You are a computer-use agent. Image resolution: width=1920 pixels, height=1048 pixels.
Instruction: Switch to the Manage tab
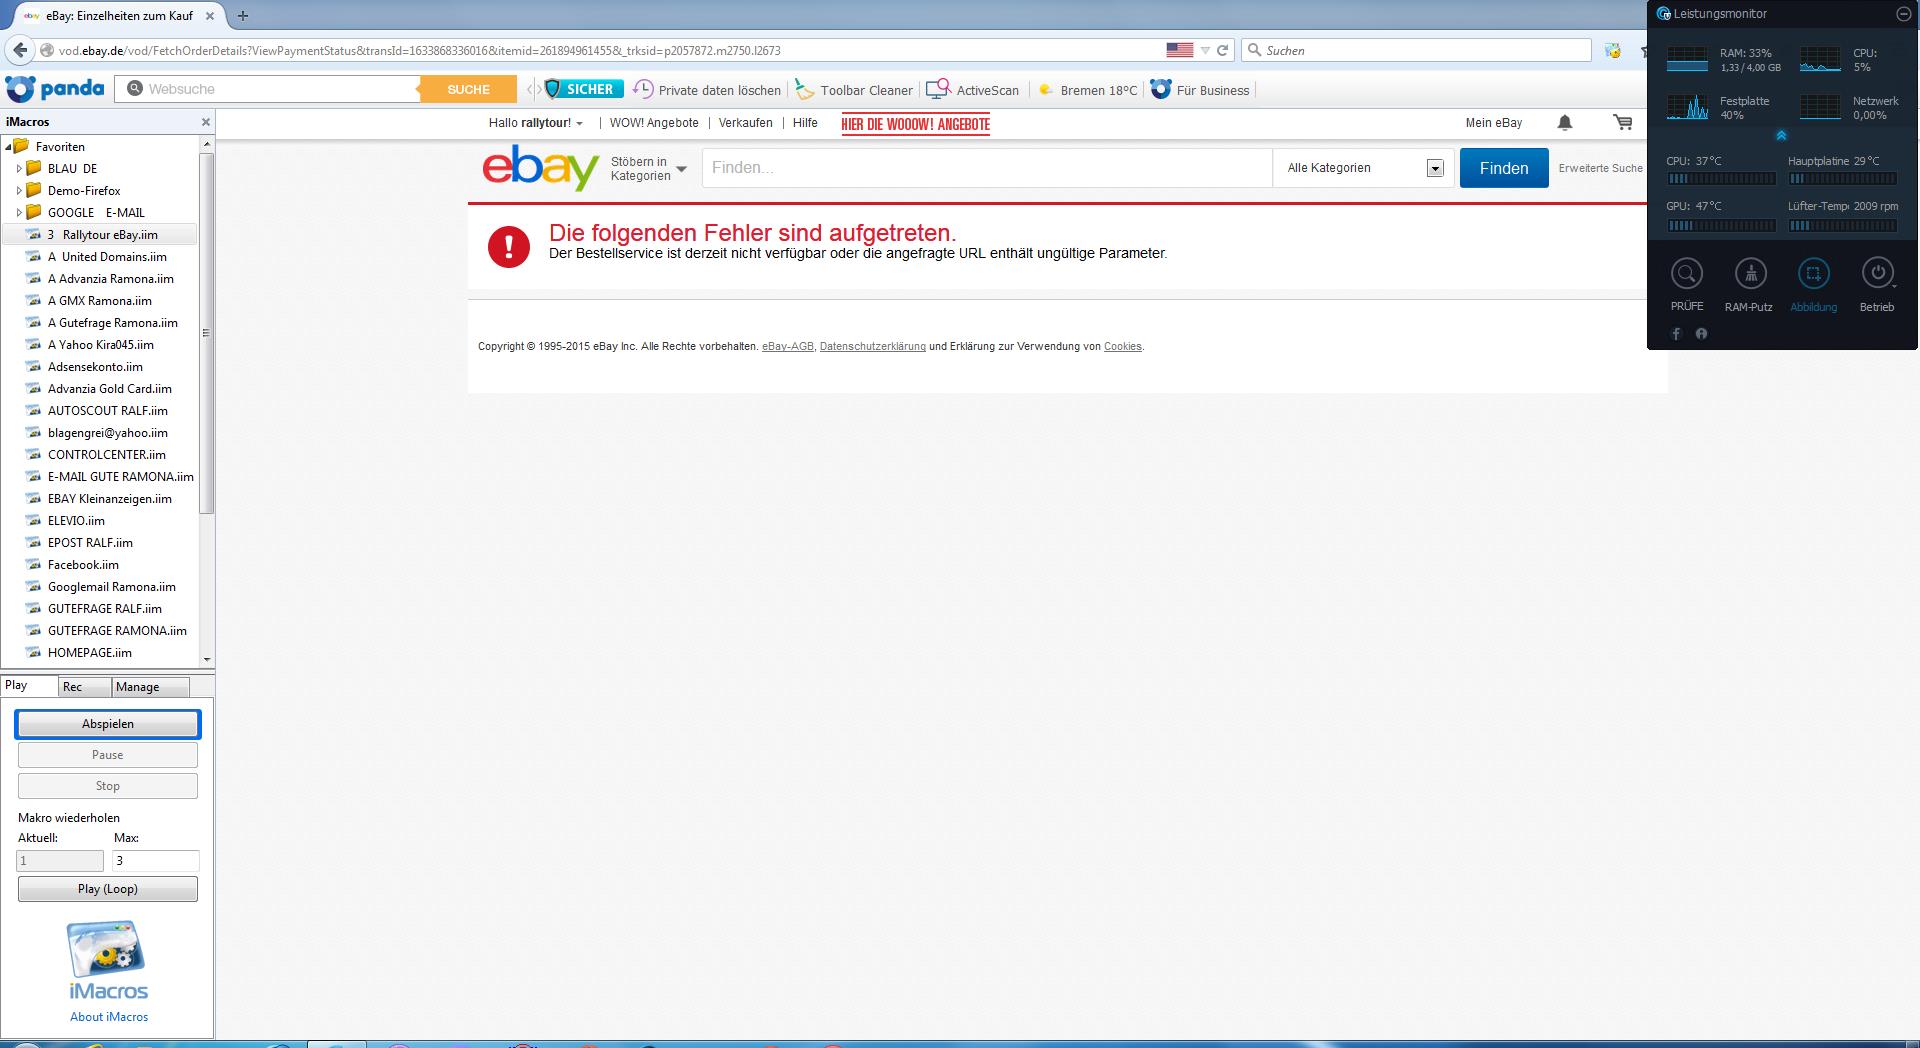(x=149, y=687)
